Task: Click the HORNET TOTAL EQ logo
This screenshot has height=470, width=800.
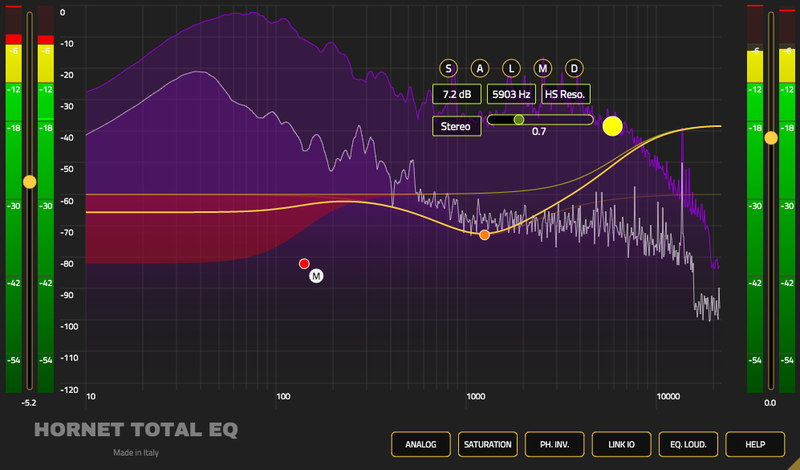Action: tap(136, 430)
